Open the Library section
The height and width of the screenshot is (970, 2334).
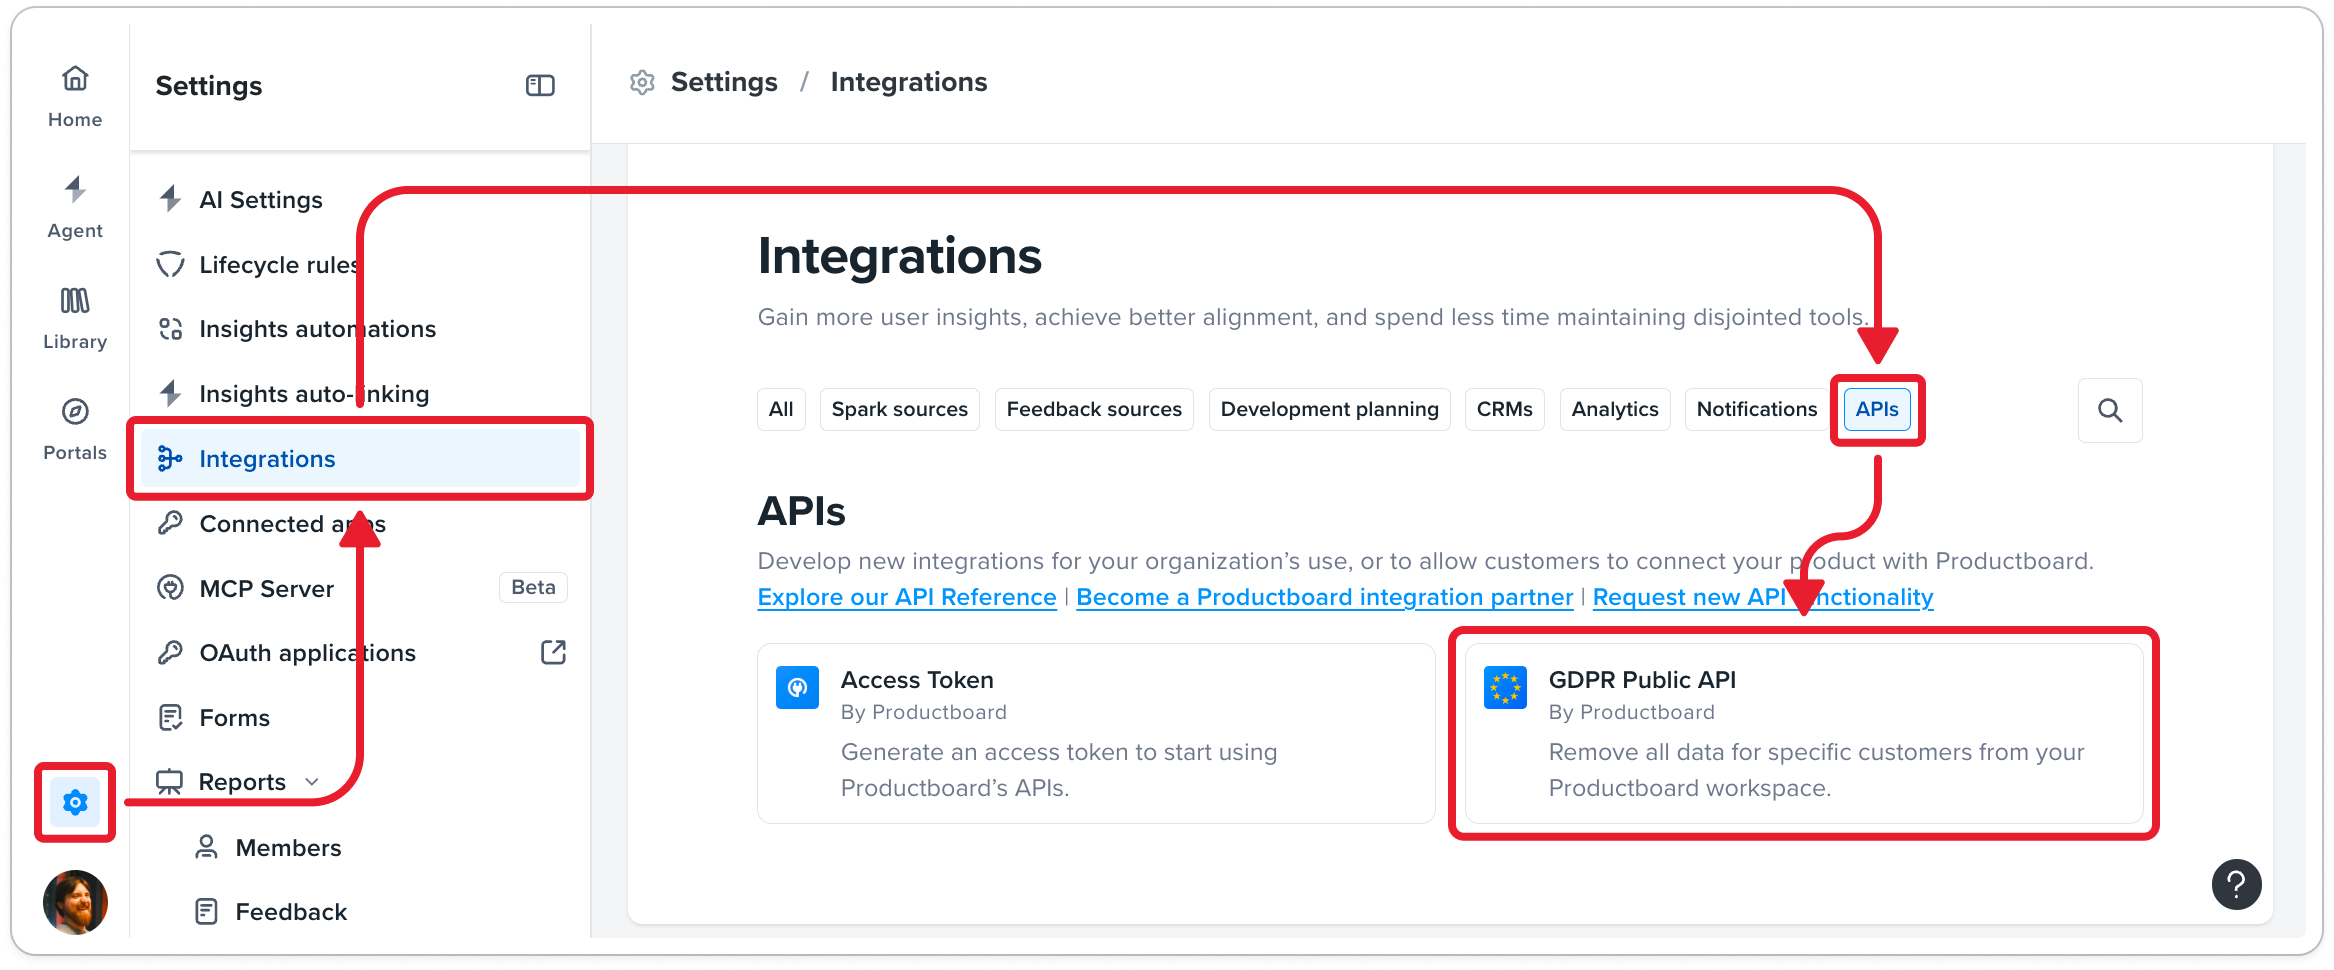point(75,319)
